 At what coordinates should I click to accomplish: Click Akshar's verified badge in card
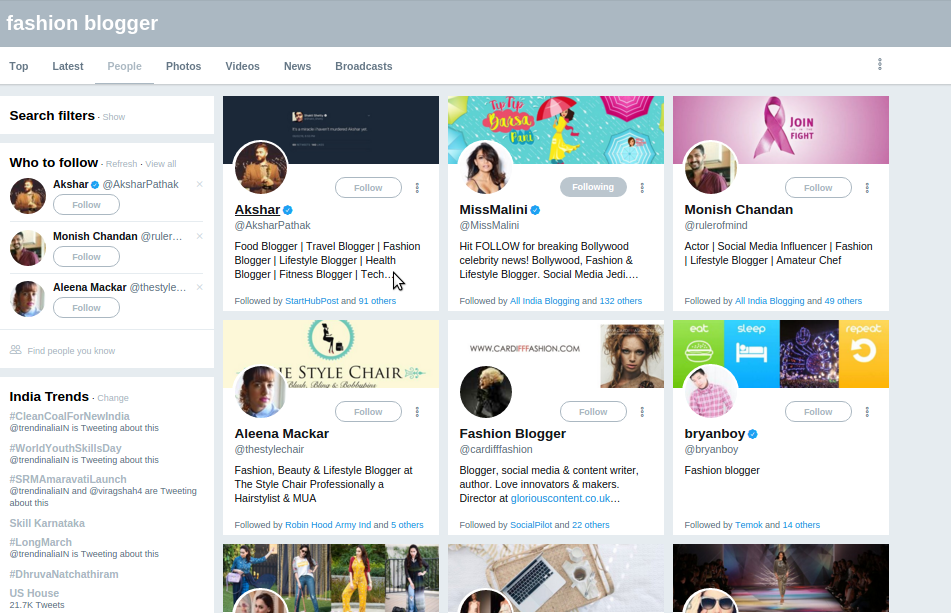click(x=288, y=210)
